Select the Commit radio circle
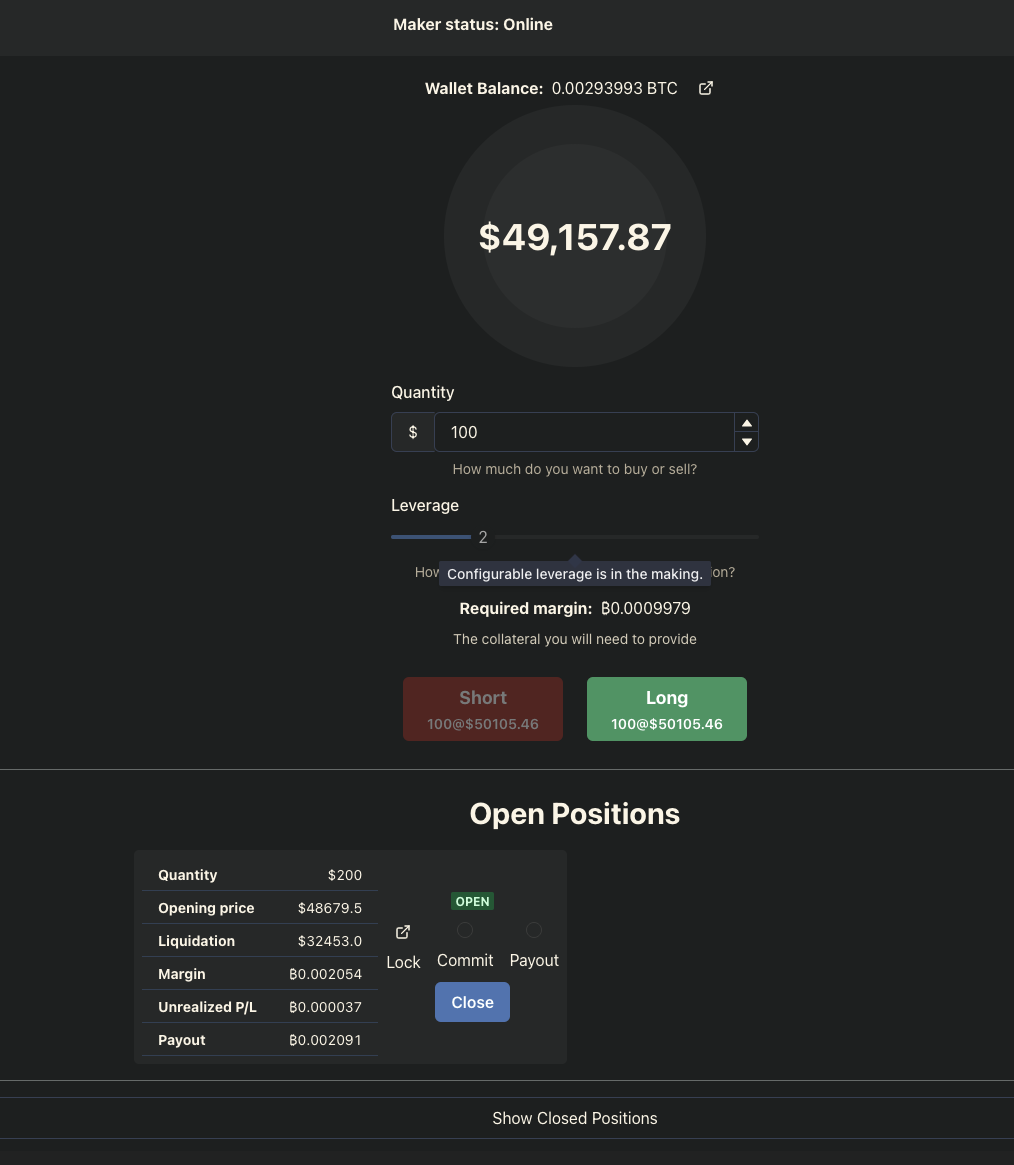 pyautogui.click(x=464, y=930)
